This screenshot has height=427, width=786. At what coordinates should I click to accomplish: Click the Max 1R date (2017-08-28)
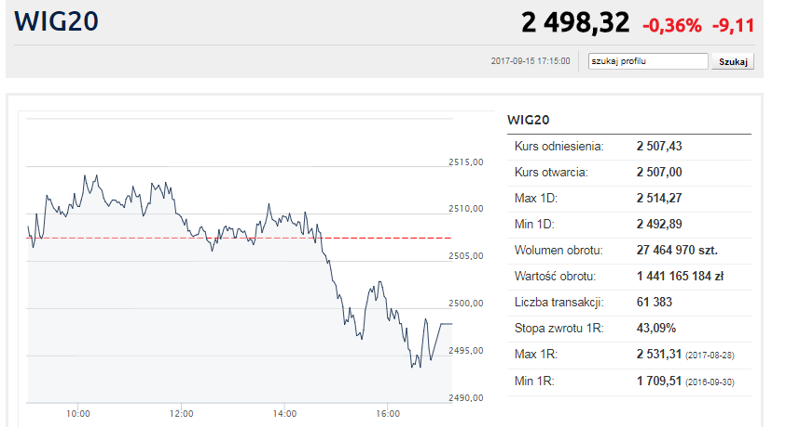pos(710,355)
